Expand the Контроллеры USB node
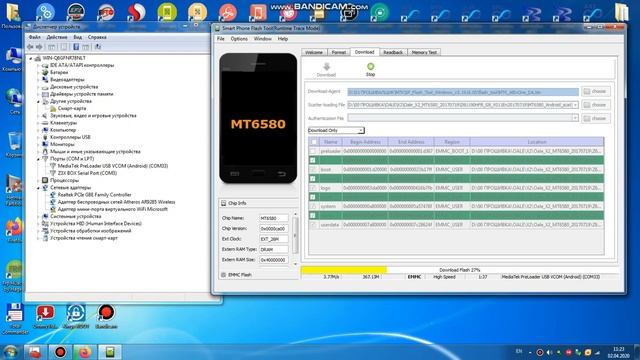 [x=39, y=137]
